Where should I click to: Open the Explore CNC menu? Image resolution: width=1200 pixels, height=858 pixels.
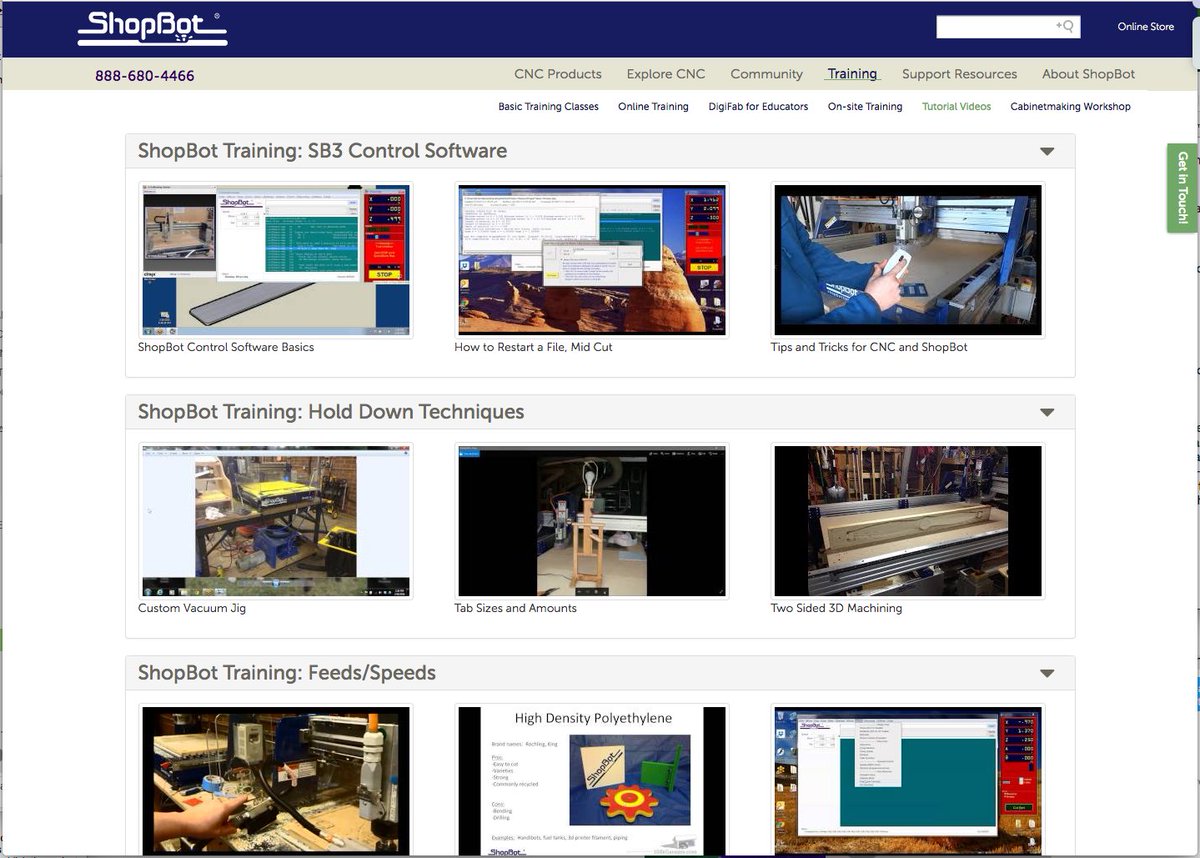click(666, 74)
